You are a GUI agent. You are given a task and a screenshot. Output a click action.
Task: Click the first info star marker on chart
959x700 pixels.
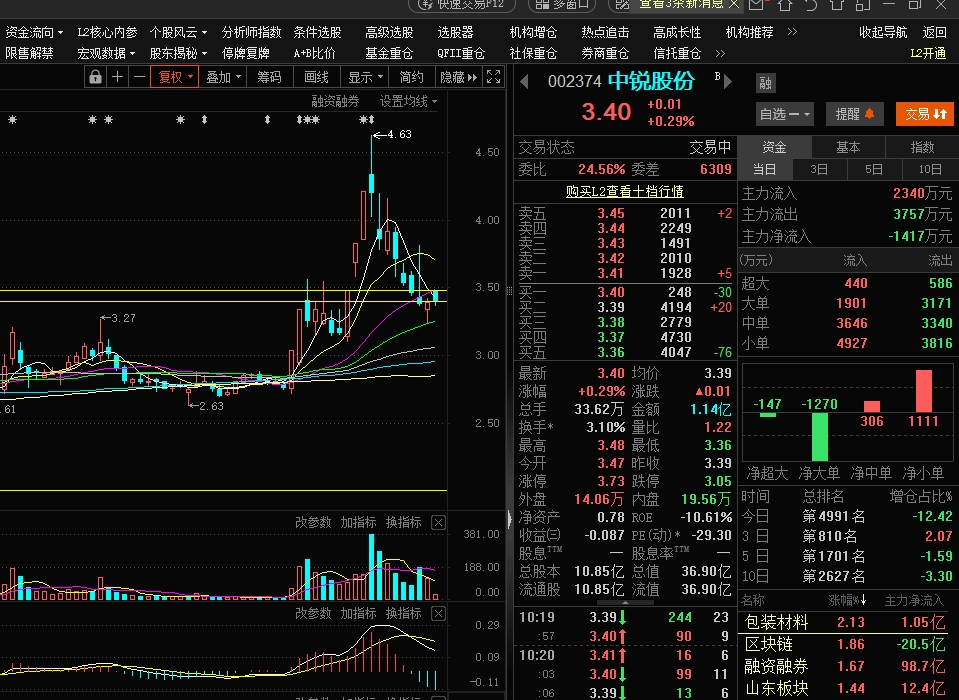pos(12,120)
